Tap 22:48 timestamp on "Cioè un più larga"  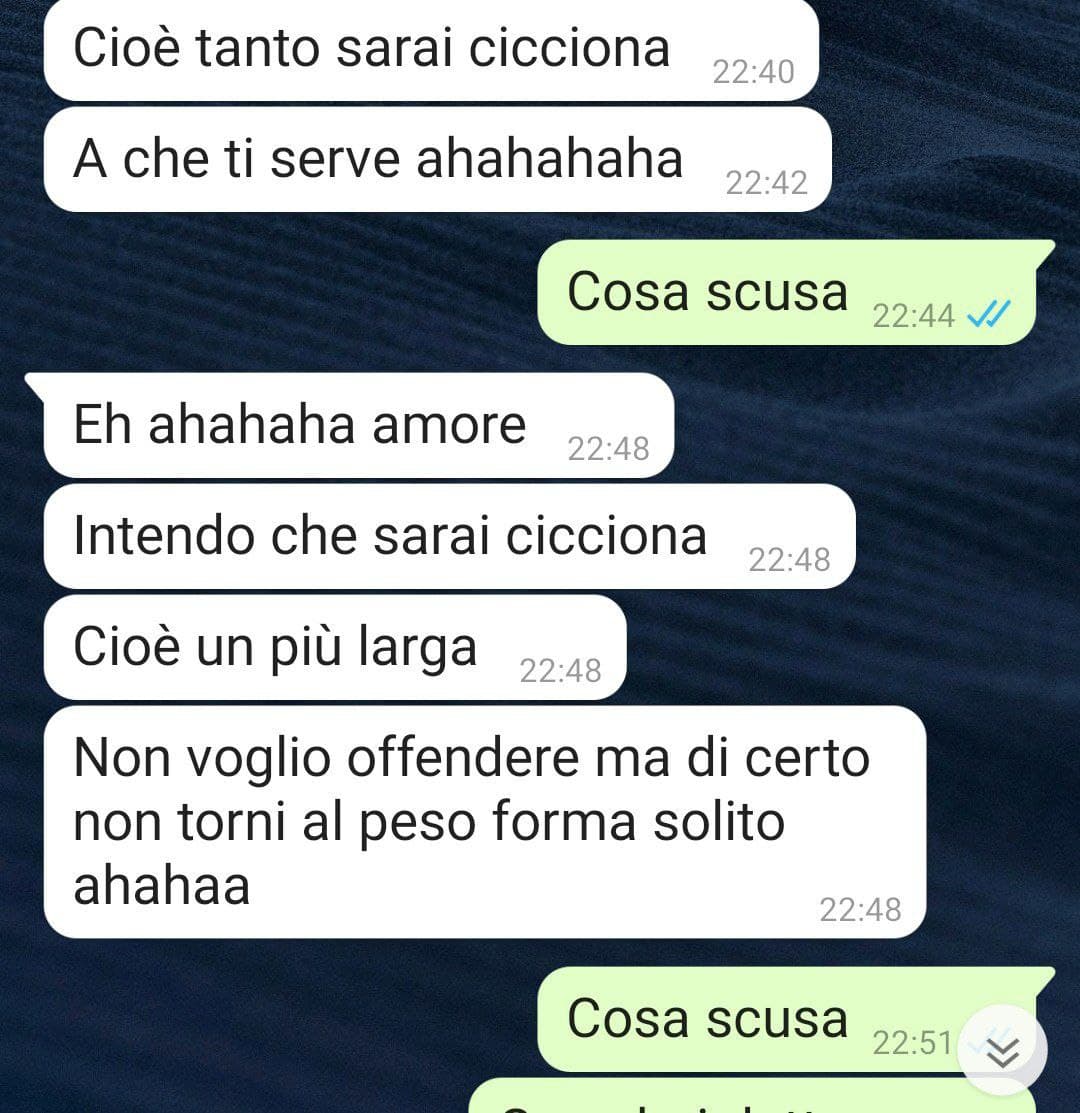click(560, 671)
